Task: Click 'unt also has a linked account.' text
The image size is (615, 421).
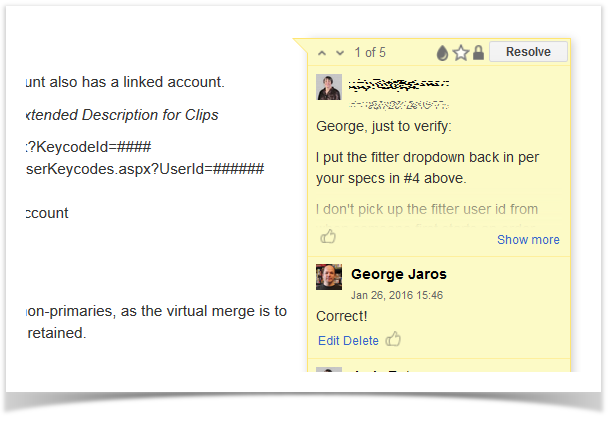Action: click(125, 82)
